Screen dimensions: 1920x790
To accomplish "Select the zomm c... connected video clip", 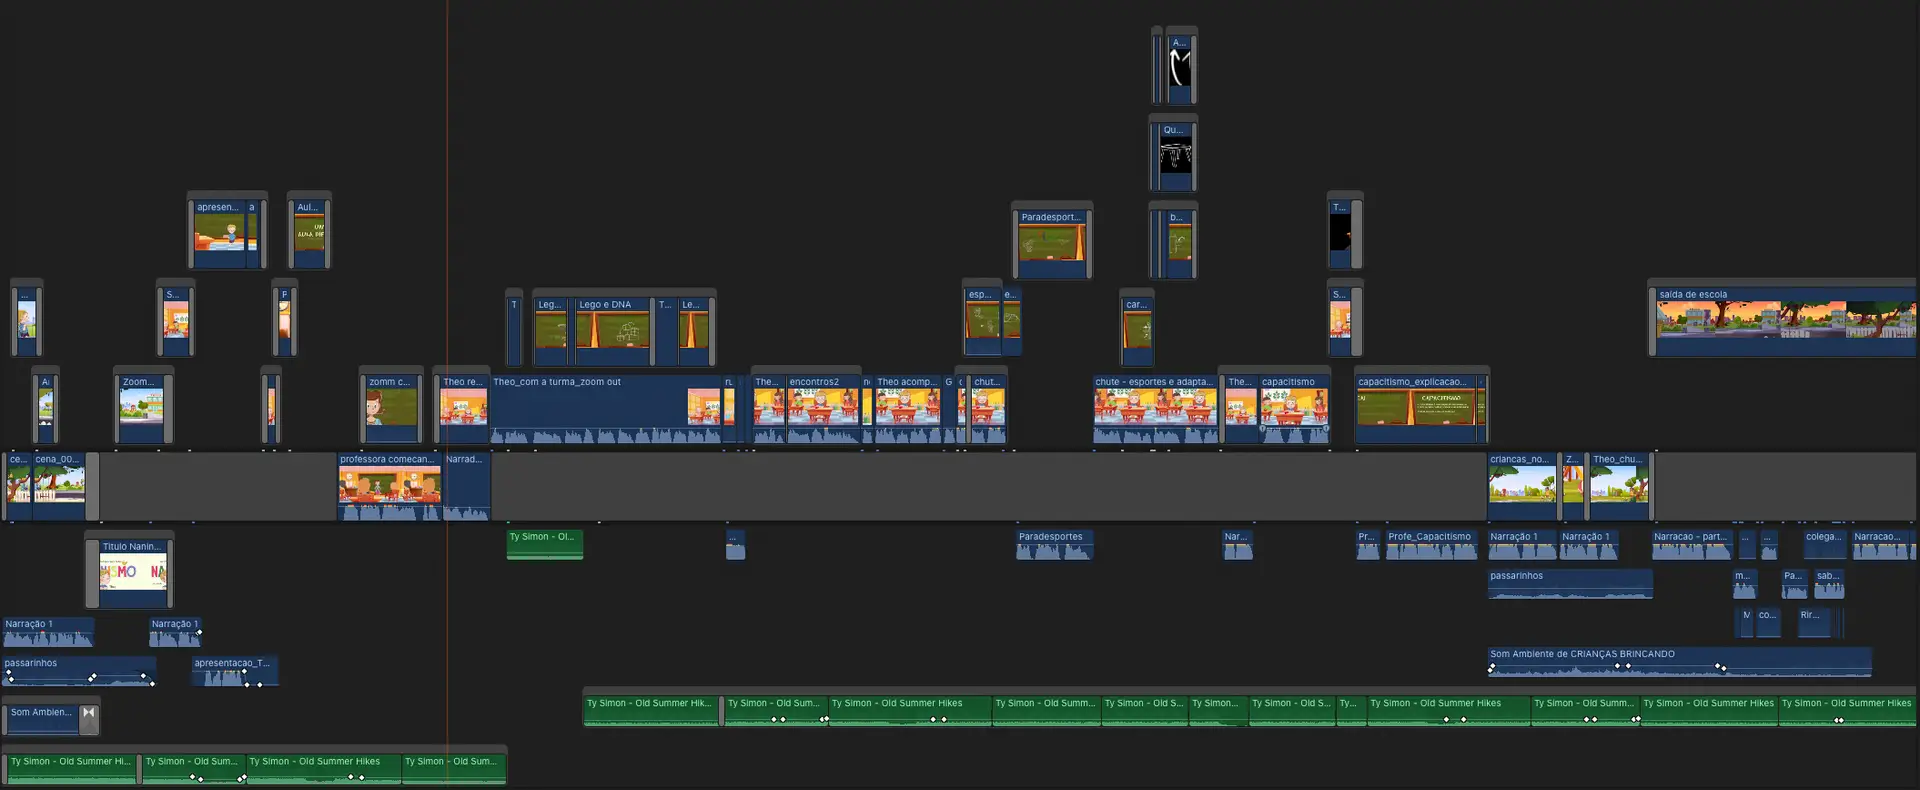I will click(390, 408).
